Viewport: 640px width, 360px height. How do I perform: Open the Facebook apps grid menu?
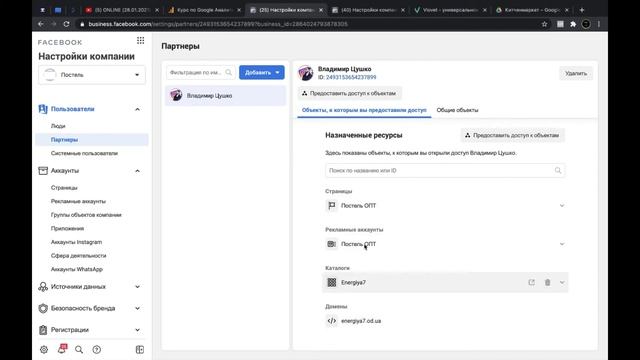[x=140, y=40]
